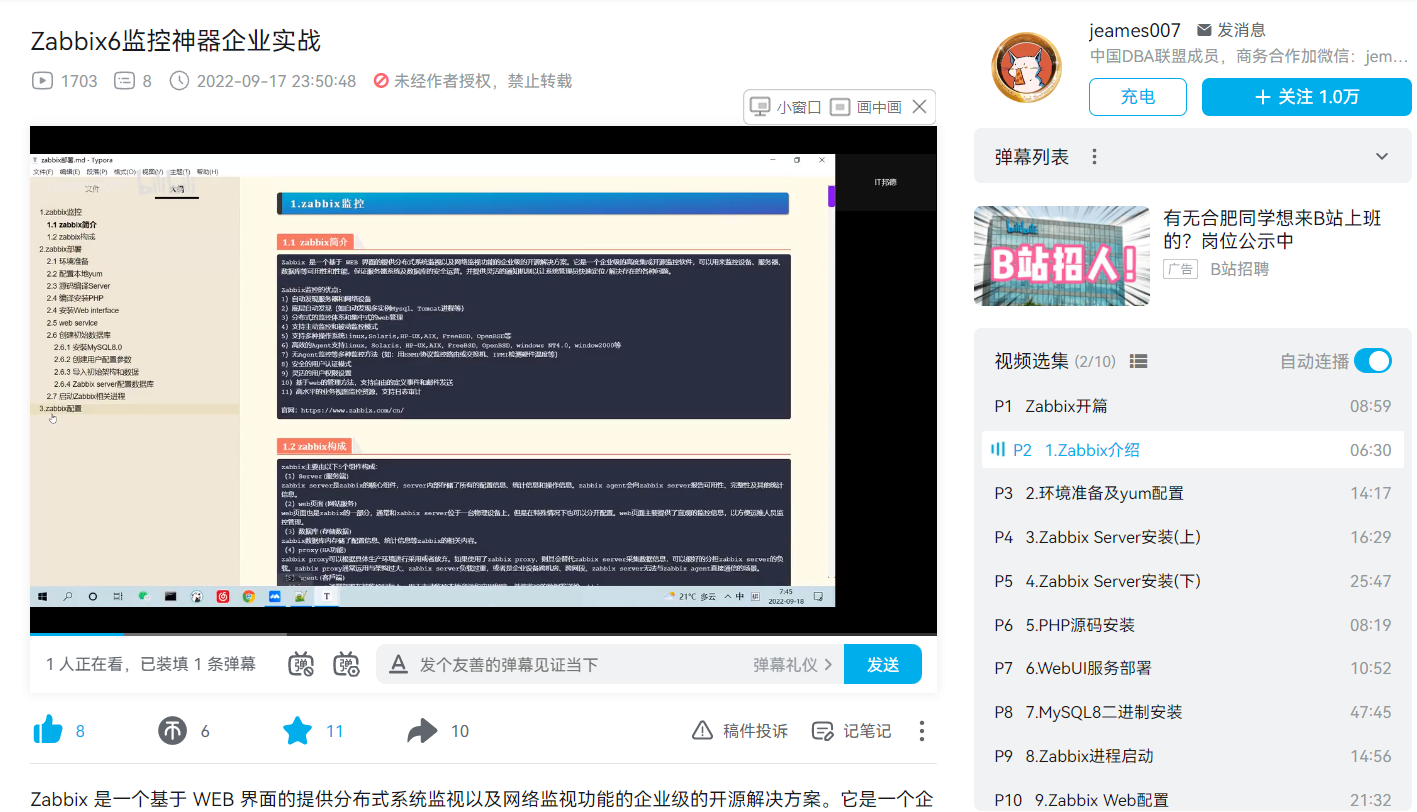Image resolution: width=1417 pixels, height=812 pixels.
Task: Select outline item 3.zabbix配置
Action: (x=60, y=409)
